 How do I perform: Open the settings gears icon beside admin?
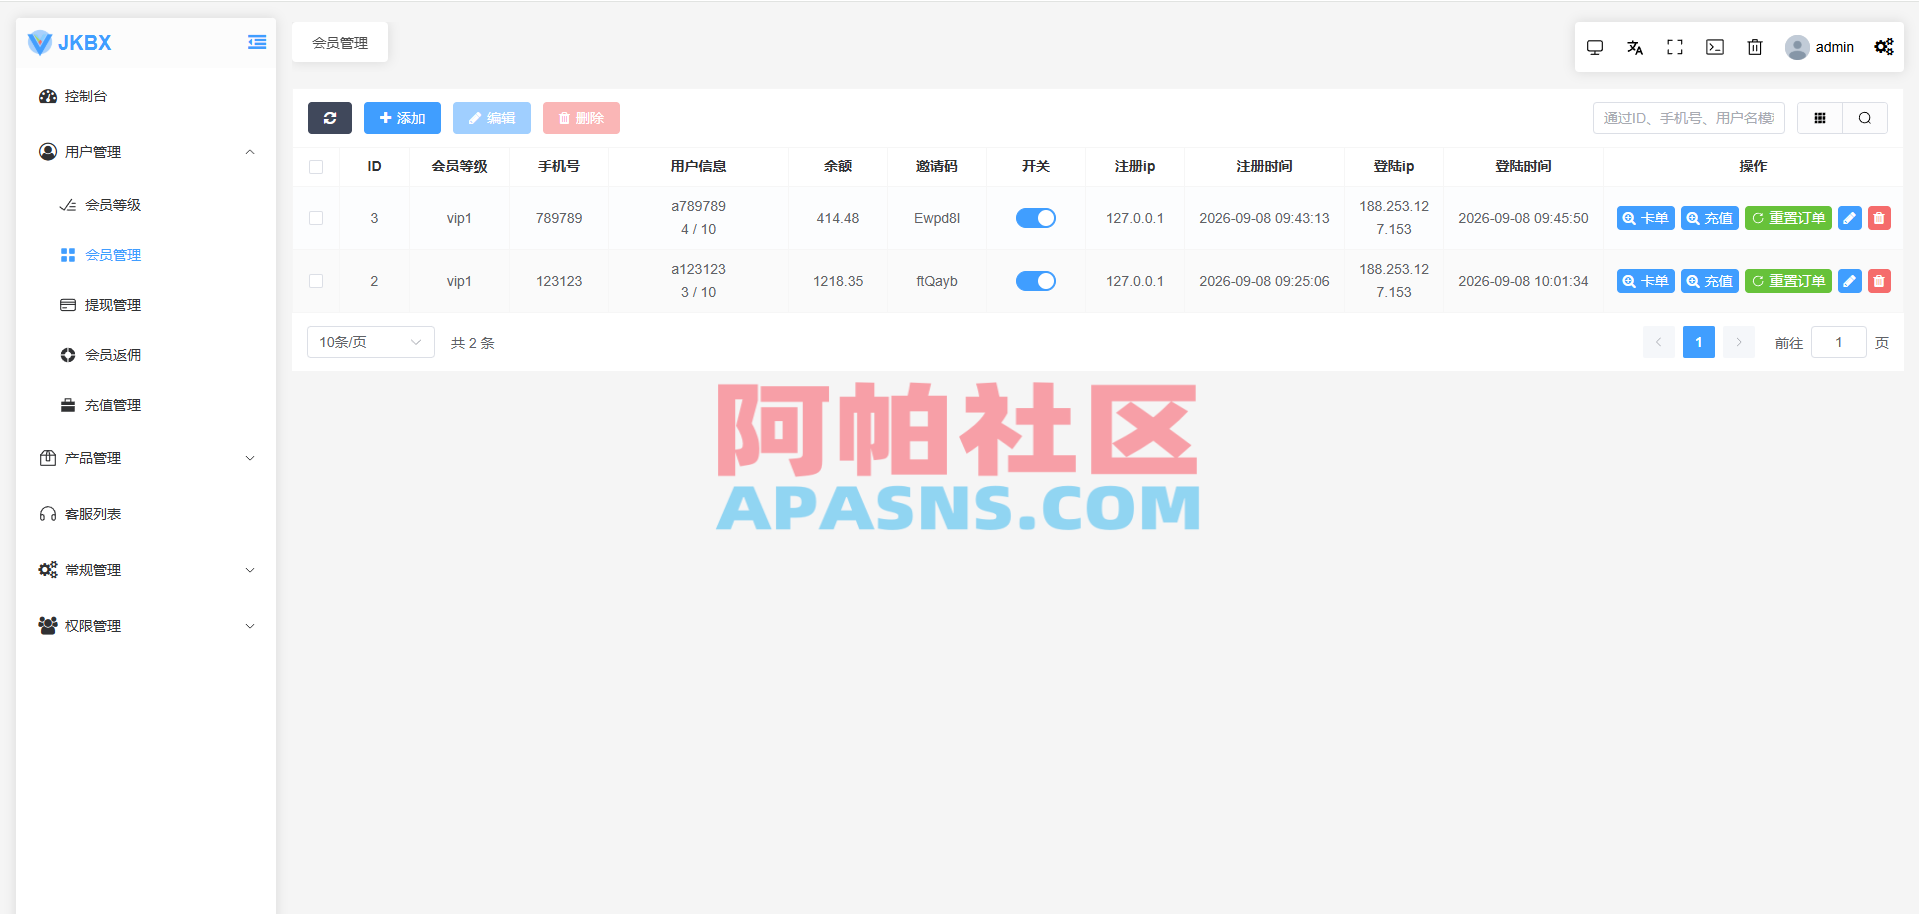(1884, 47)
